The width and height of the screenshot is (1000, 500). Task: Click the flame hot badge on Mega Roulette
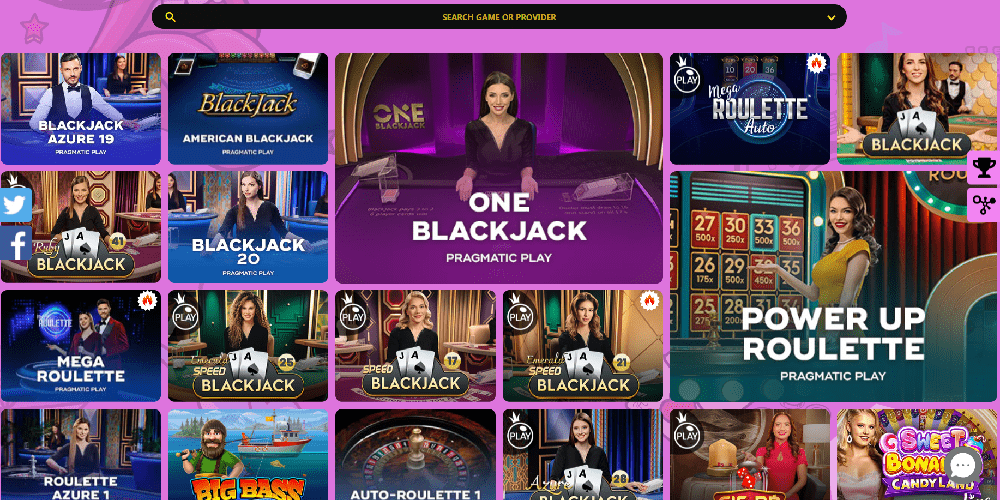pos(147,300)
